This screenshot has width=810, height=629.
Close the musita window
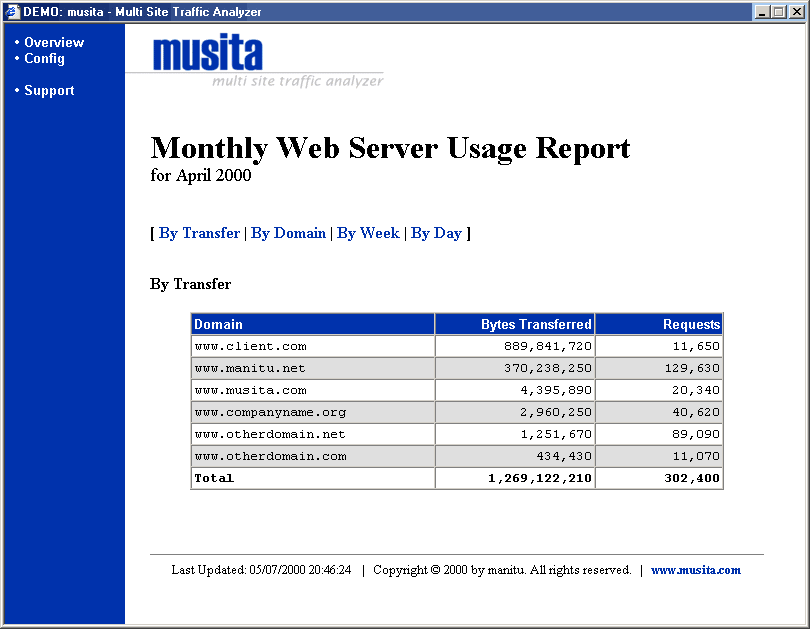797,11
